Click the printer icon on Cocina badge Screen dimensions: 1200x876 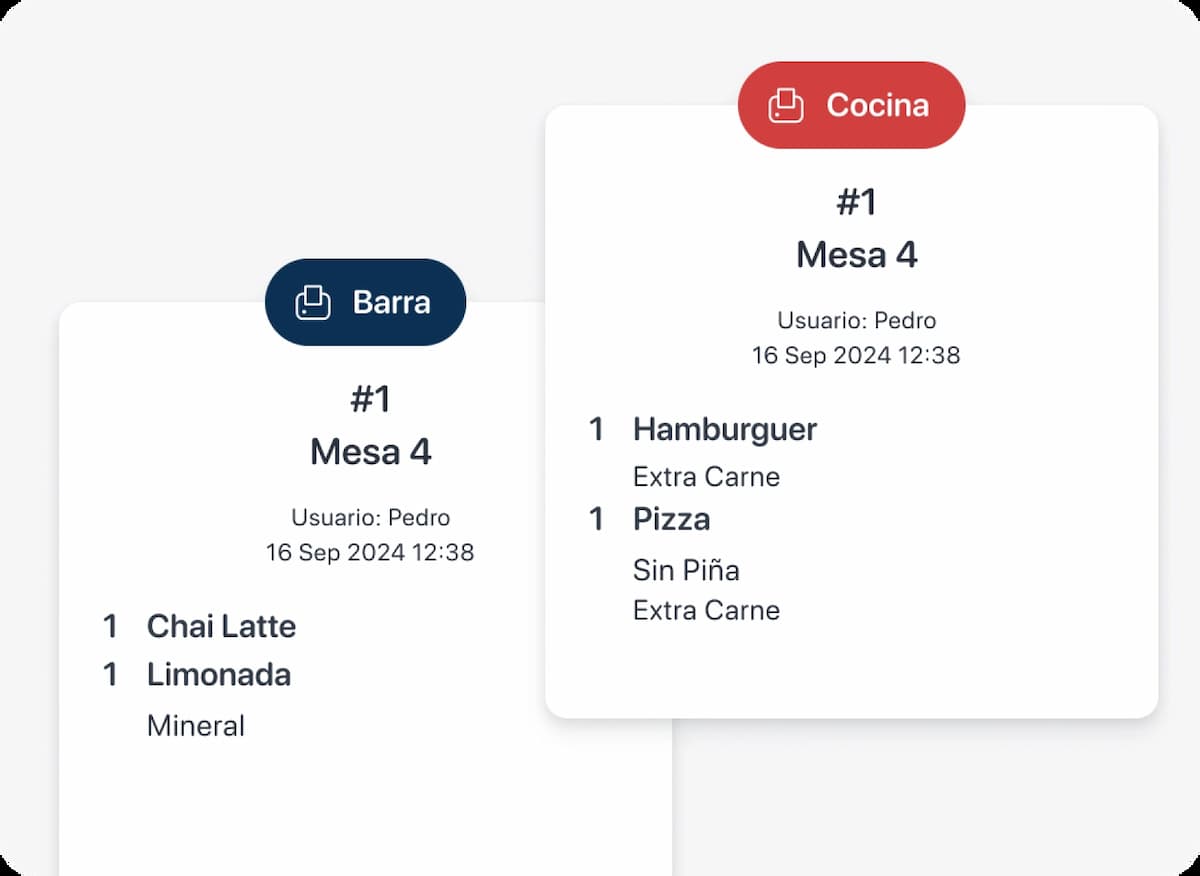click(x=786, y=106)
